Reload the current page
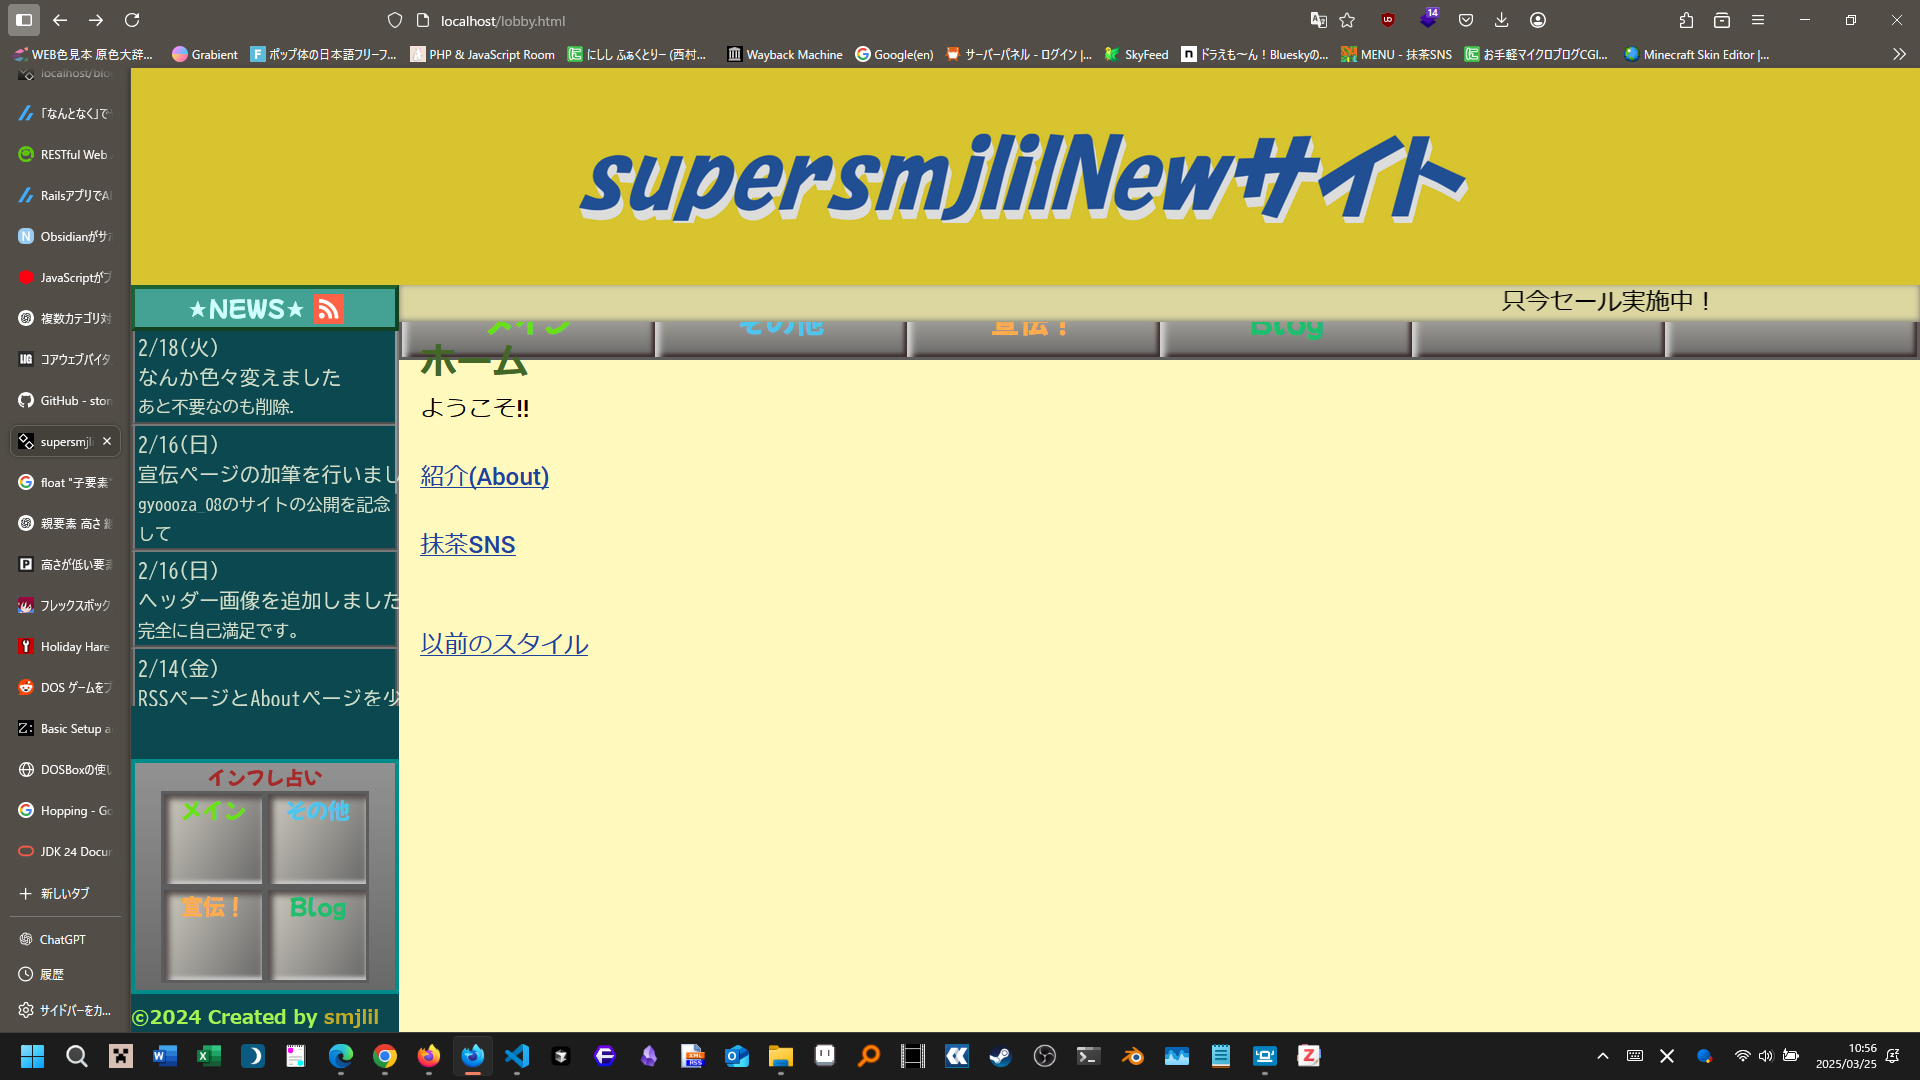Screen dimensions: 1920x1080 [x=133, y=20]
